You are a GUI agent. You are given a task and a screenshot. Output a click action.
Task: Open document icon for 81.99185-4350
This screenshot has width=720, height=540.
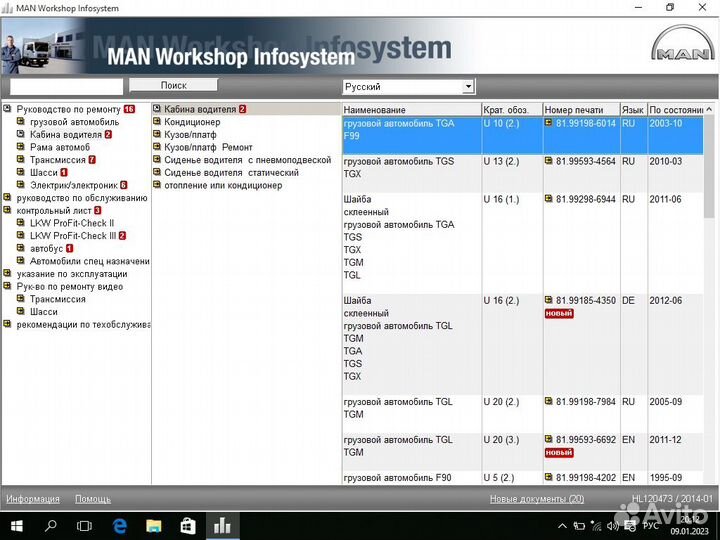549,300
